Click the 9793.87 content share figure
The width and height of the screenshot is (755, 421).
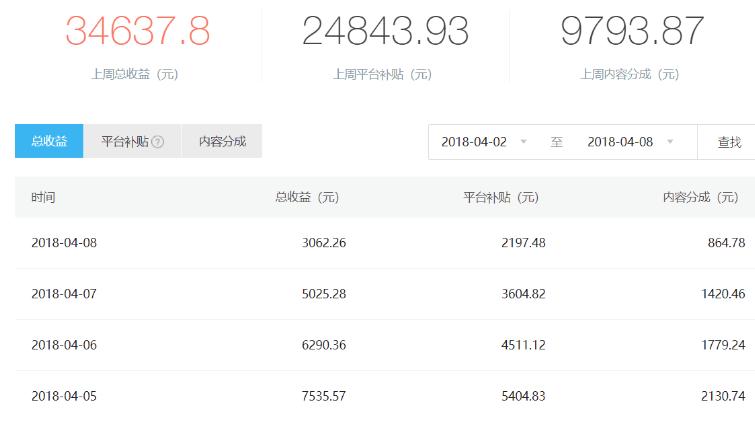(632, 31)
